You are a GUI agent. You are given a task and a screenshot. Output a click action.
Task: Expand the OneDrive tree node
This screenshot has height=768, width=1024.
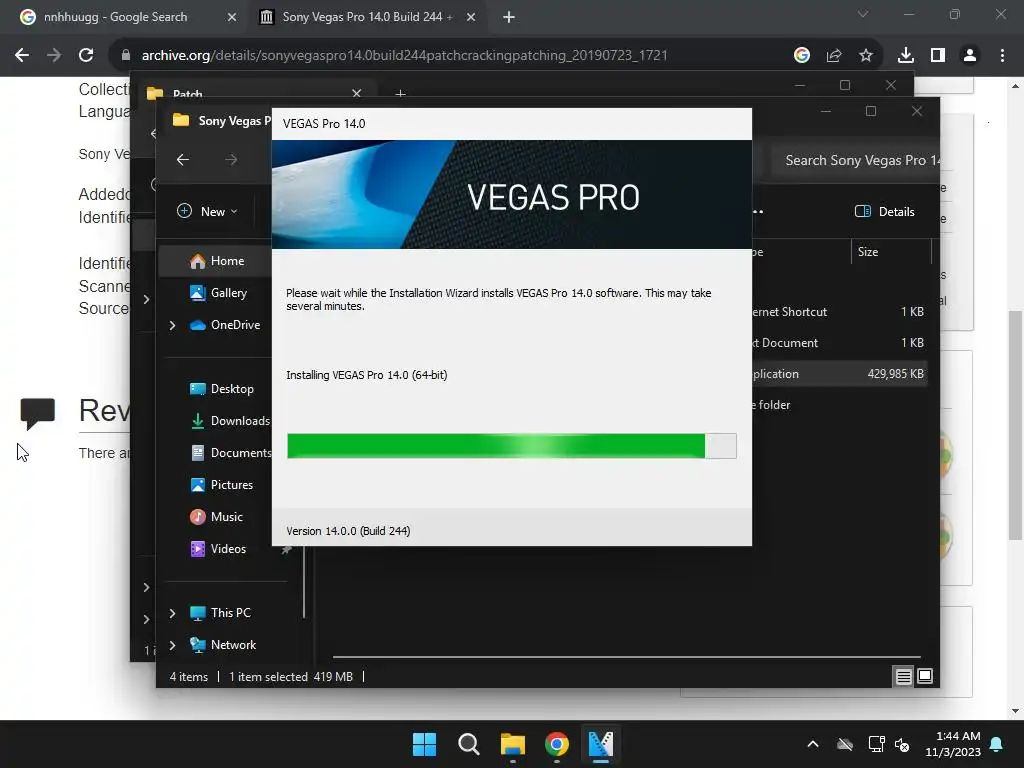click(172, 325)
